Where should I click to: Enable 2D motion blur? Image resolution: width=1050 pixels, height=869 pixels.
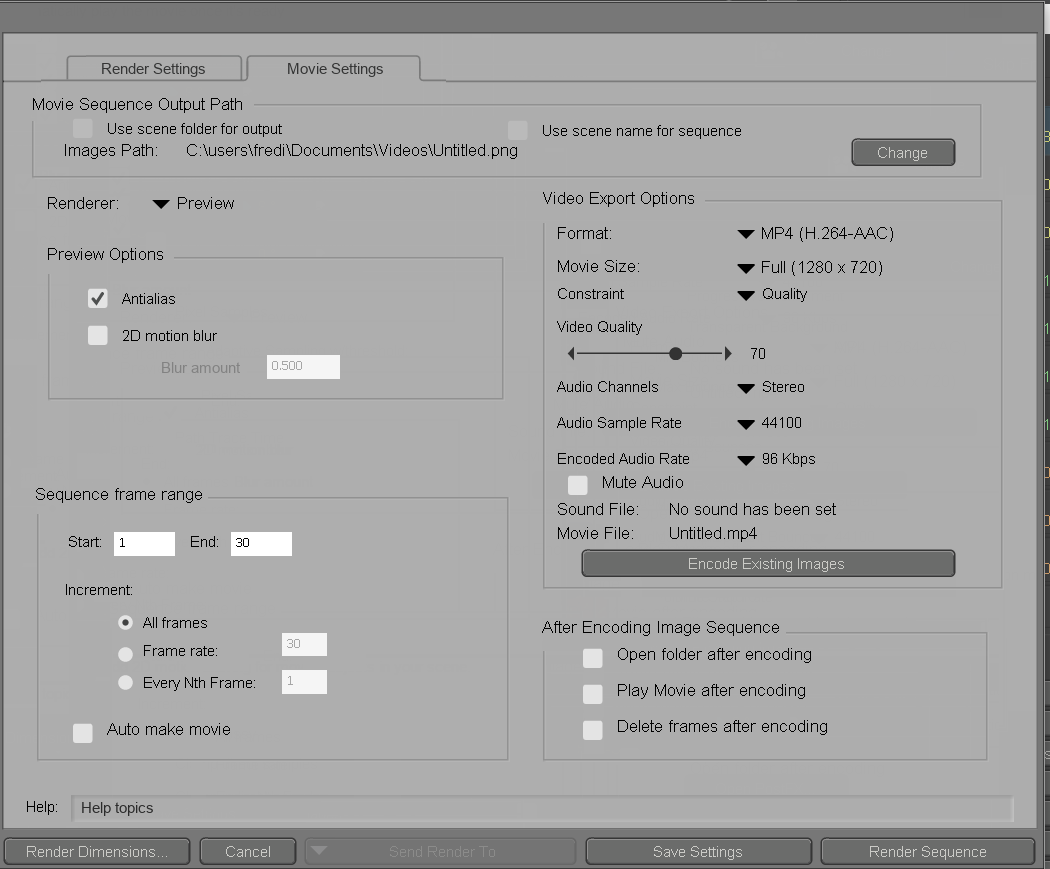coord(98,336)
